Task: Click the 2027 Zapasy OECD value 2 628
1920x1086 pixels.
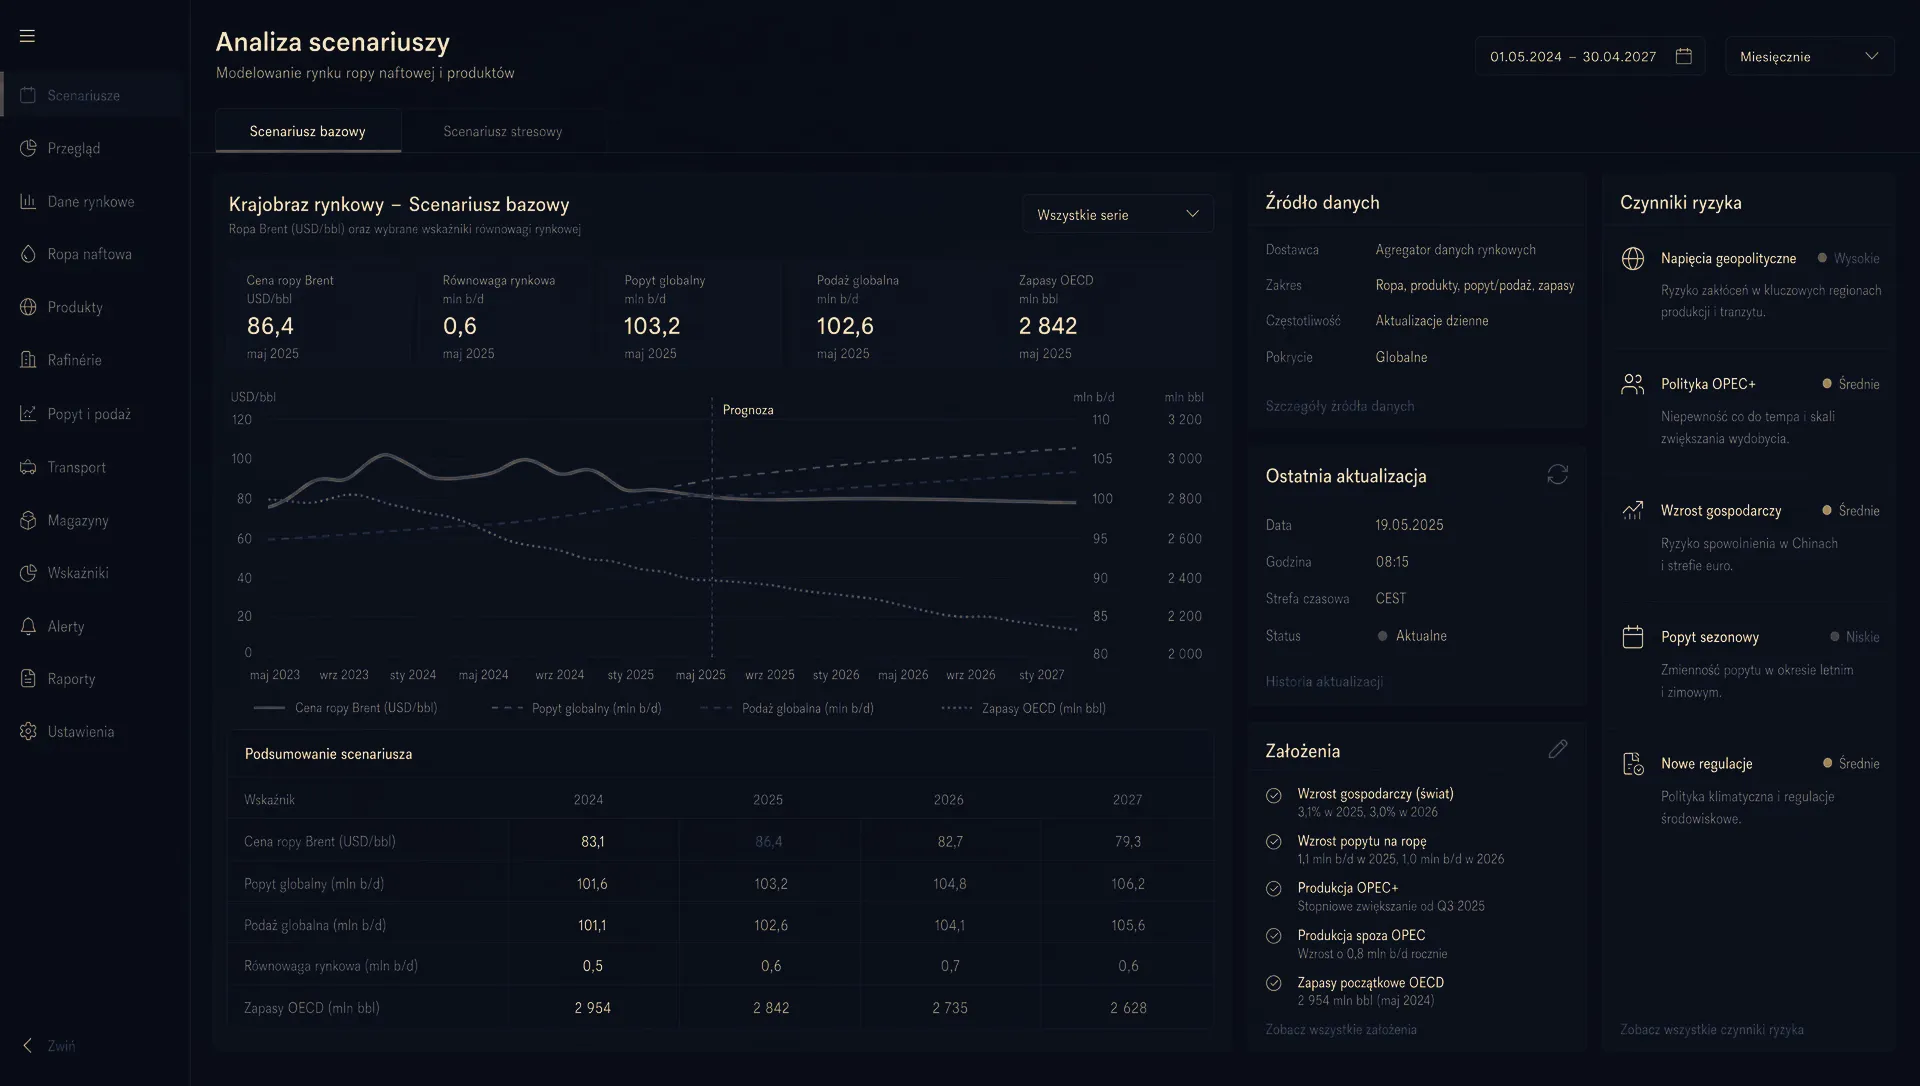Action: point(1128,1008)
